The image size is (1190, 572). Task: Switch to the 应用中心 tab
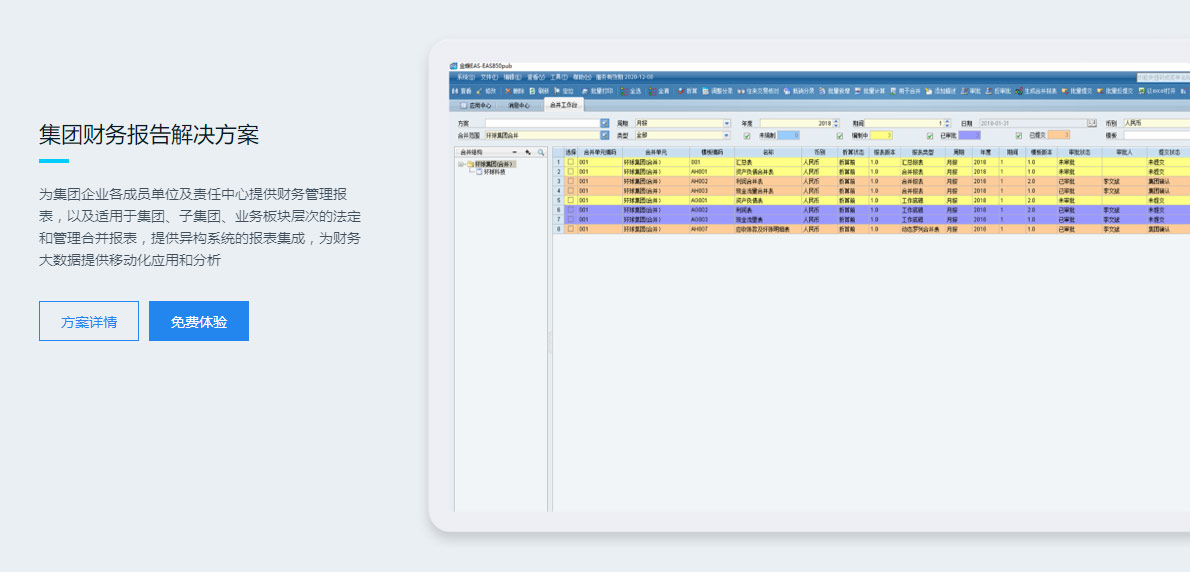476,105
